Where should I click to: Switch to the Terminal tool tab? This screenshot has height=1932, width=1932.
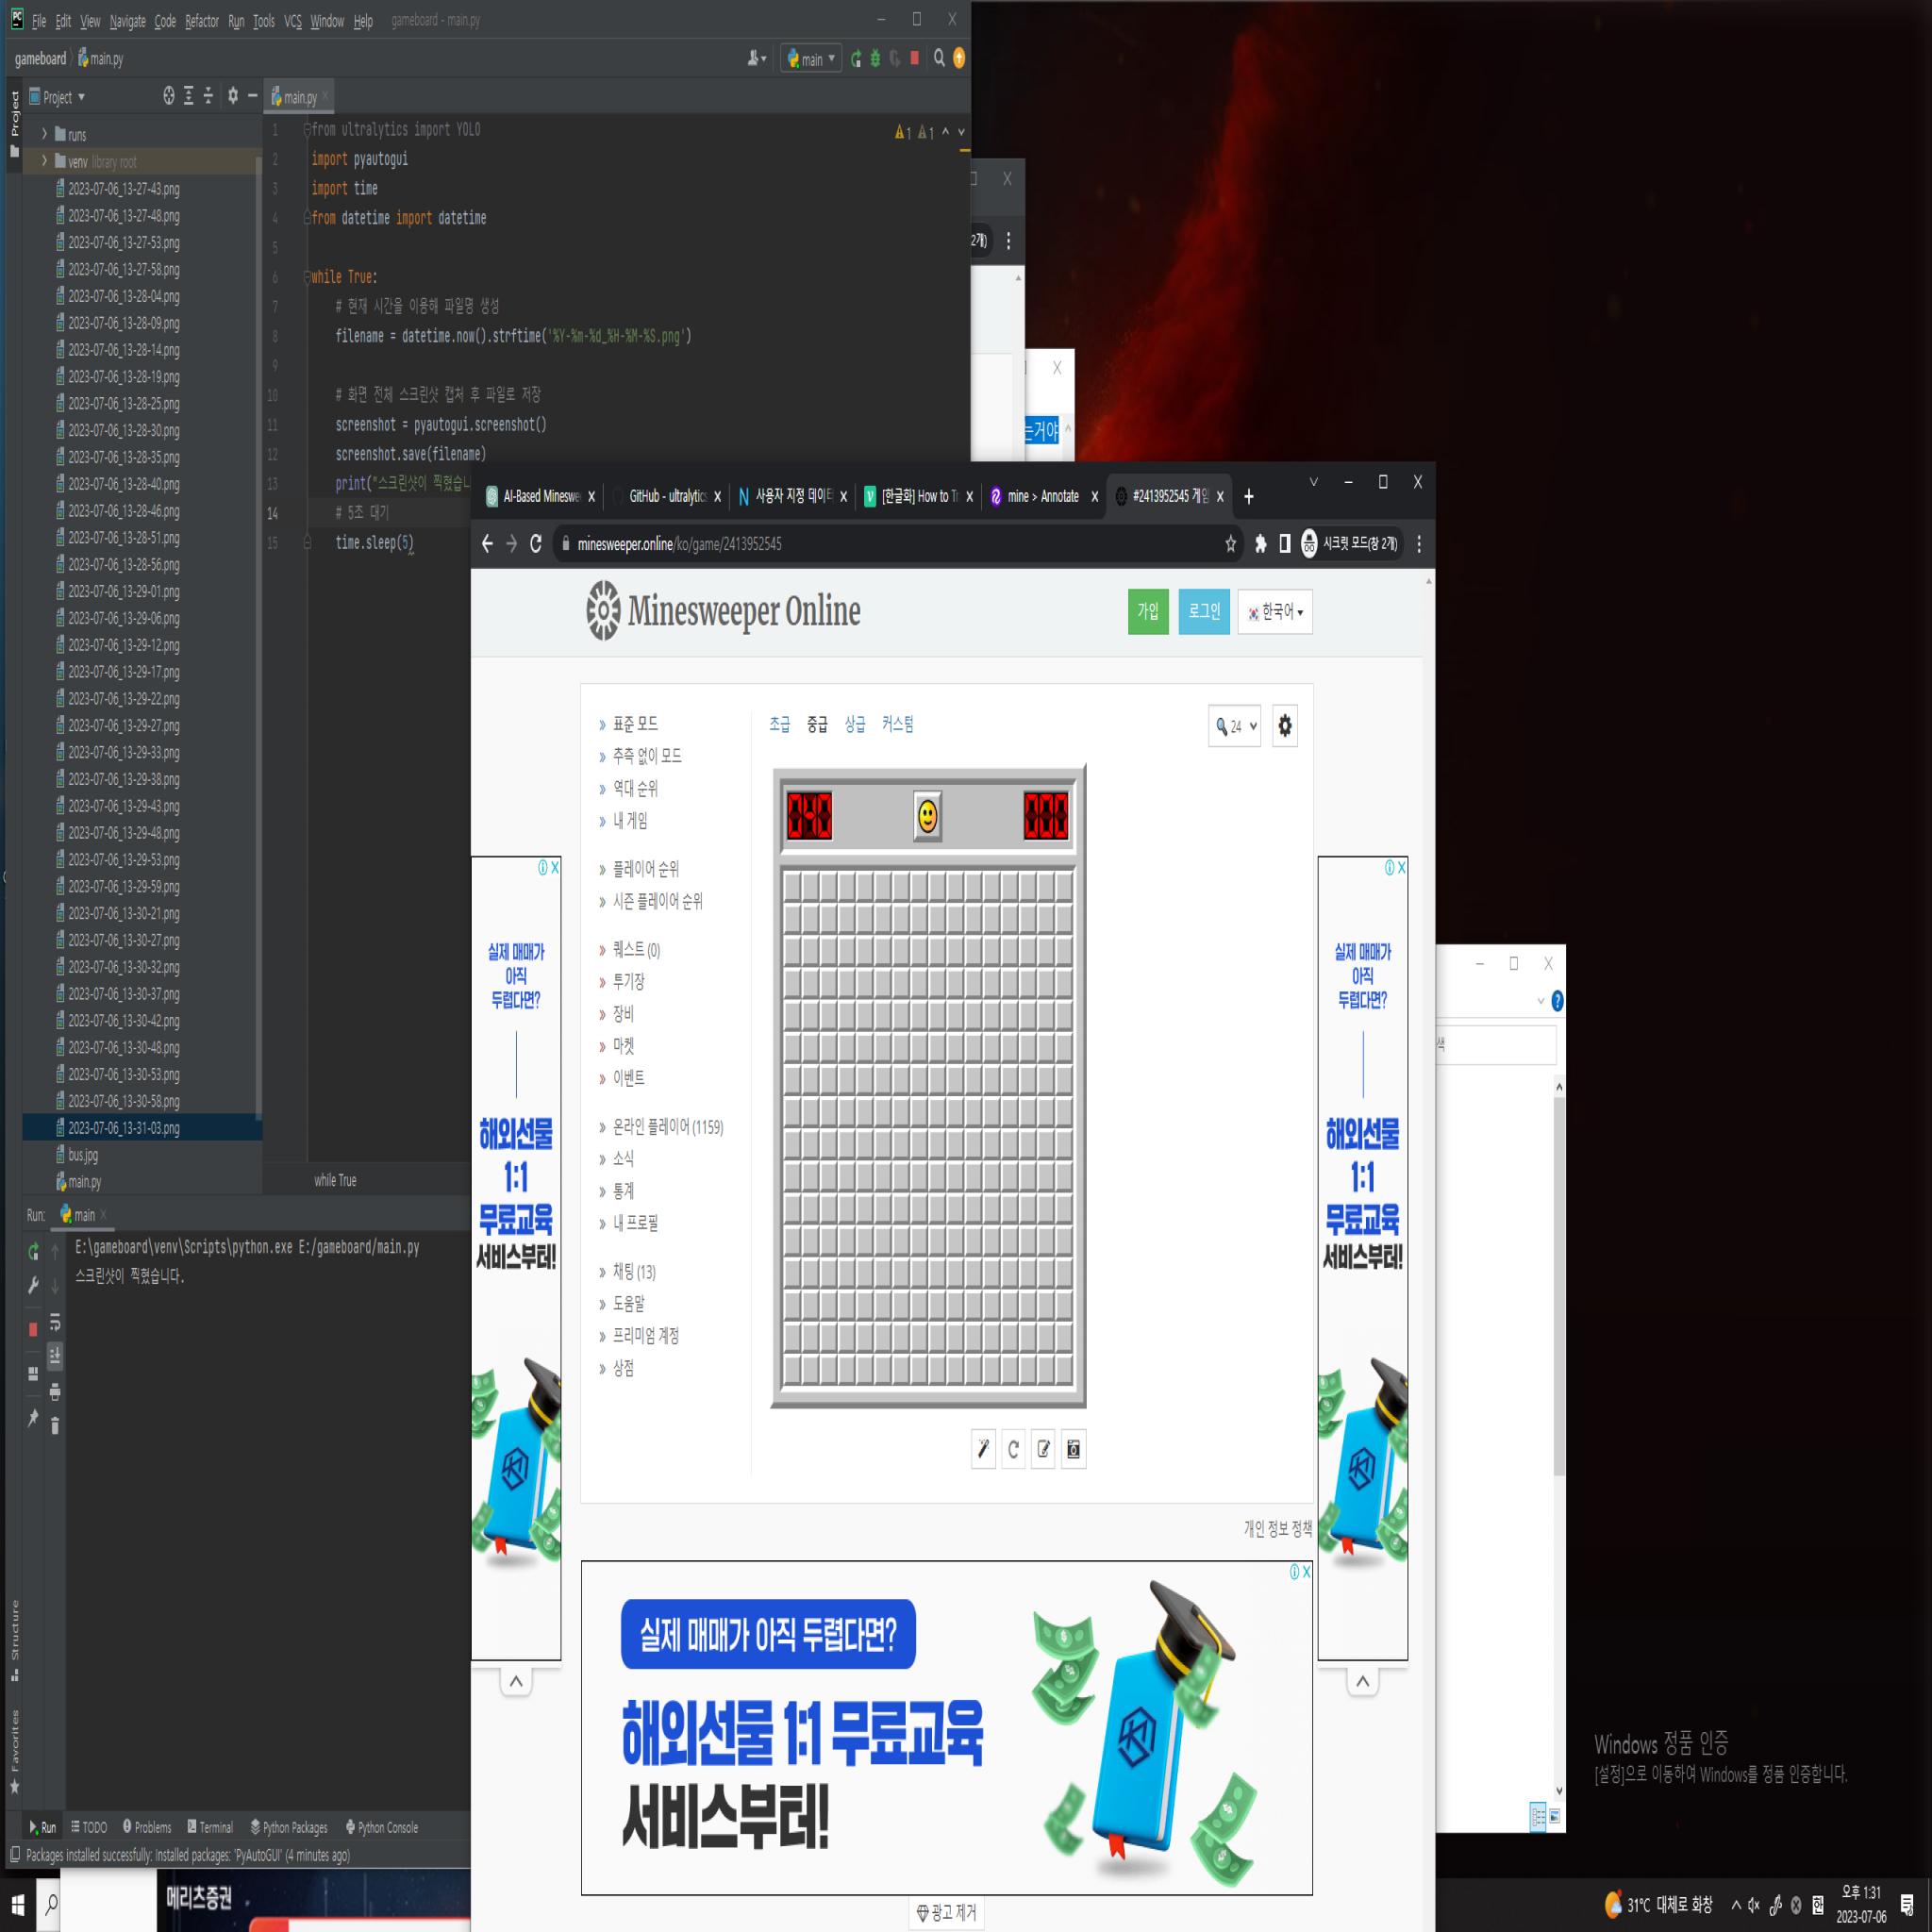[210, 1827]
